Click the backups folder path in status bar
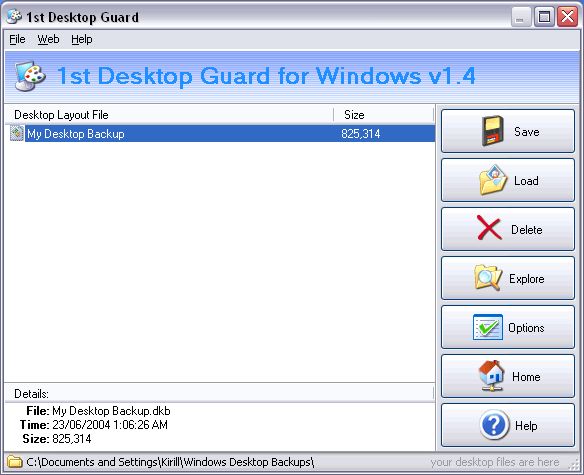Viewport: 584px width, 475px height. 170,462
